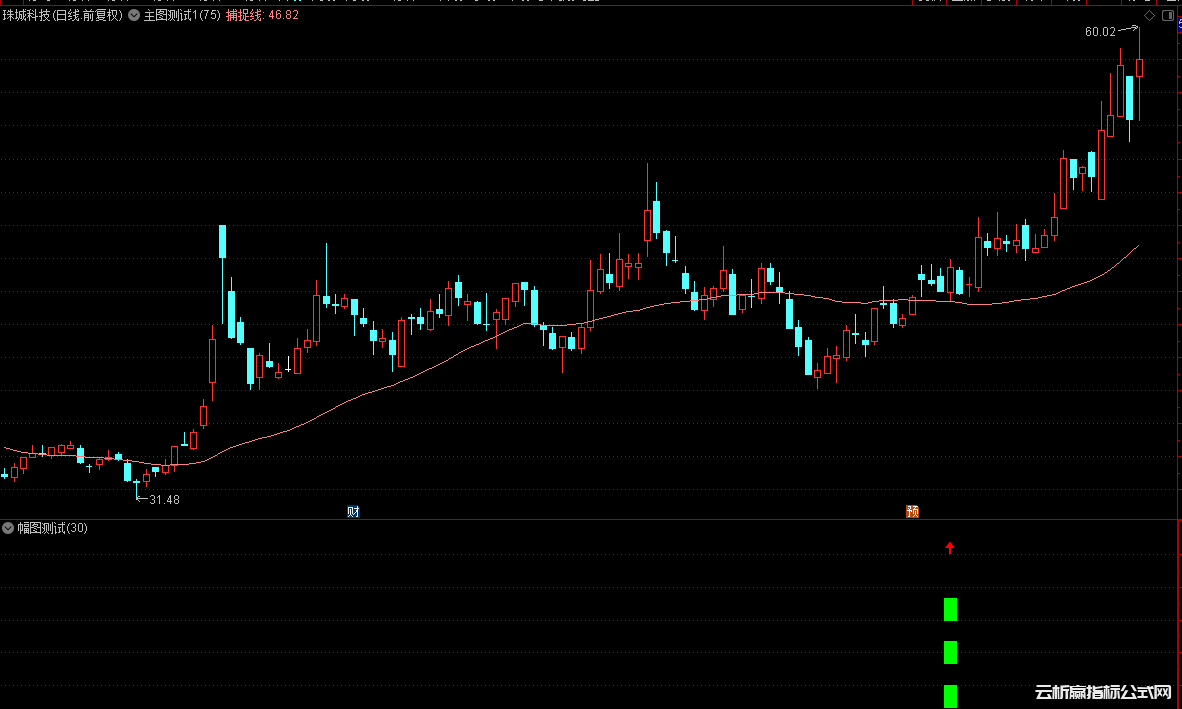This screenshot has width=1182, height=709.
Task: Click the diamond icon at chart top-right
Action: [1149, 16]
